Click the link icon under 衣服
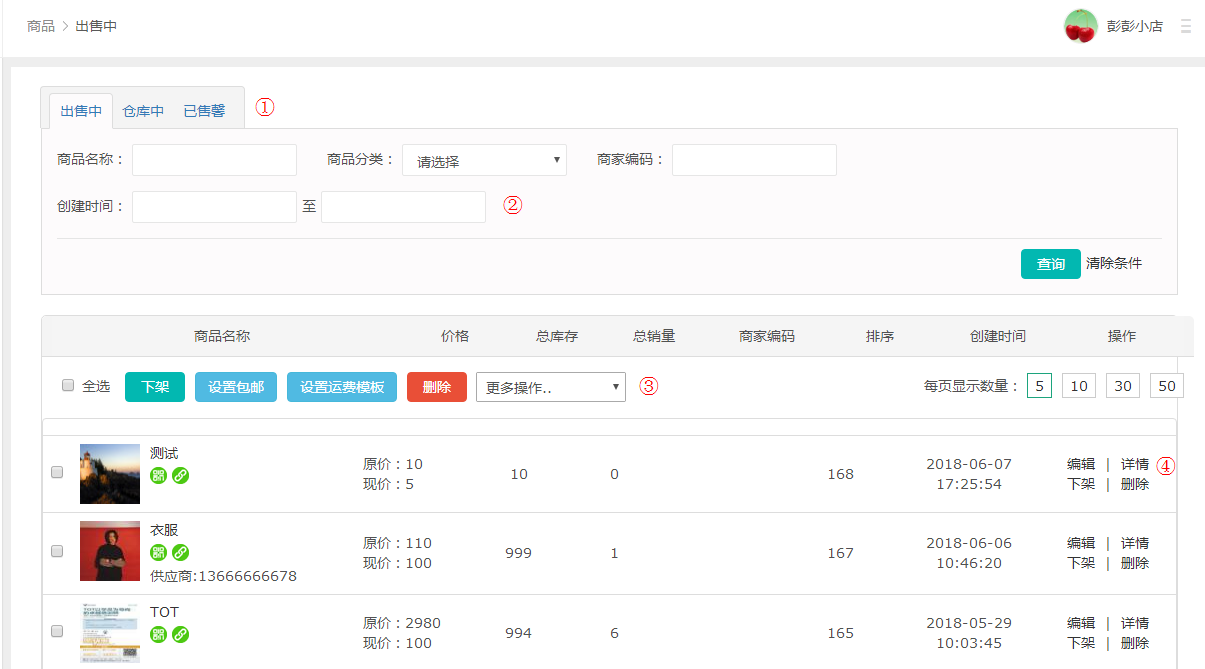 tap(180, 553)
